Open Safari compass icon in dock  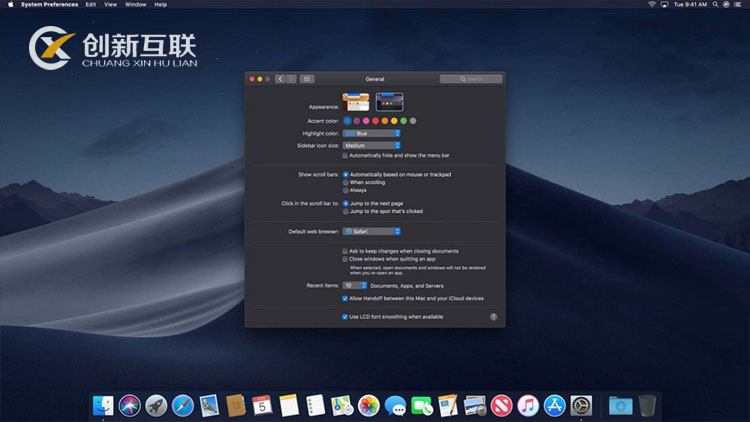click(x=182, y=405)
